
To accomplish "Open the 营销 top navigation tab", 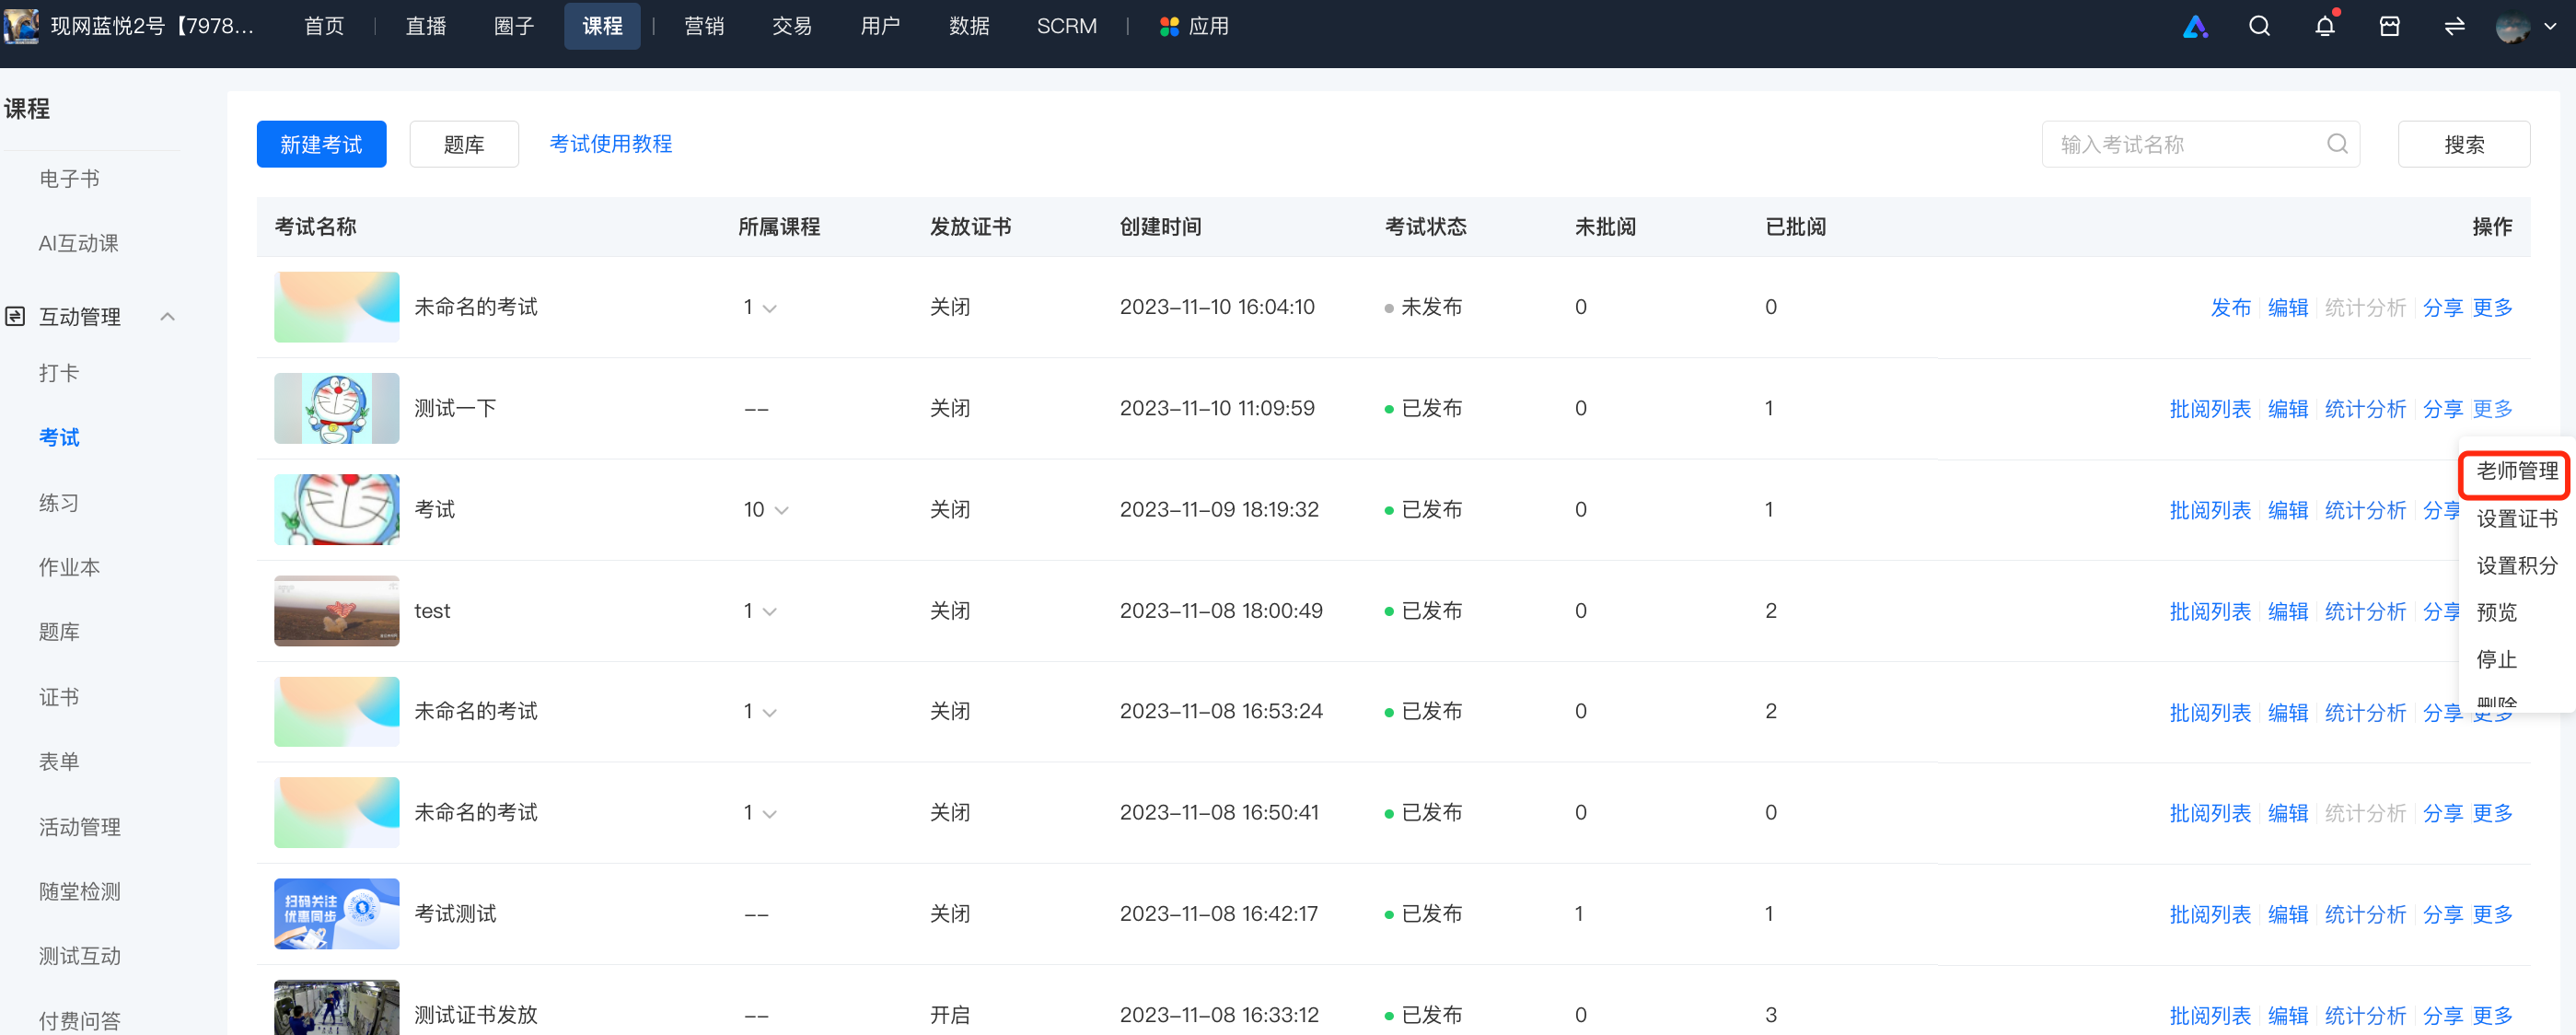I will point(704,27).
